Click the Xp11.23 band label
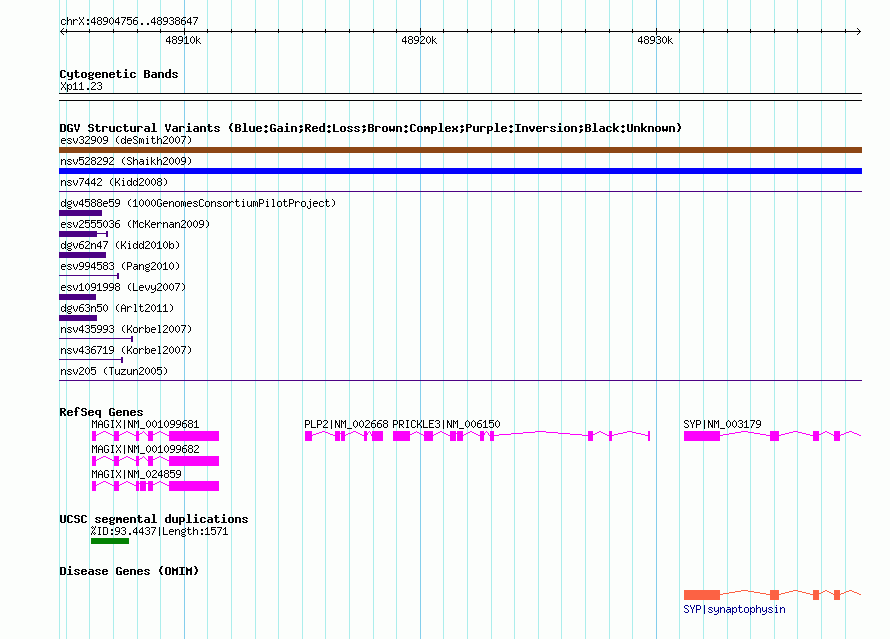Screen dimensions: 890x639 point(81,86)
